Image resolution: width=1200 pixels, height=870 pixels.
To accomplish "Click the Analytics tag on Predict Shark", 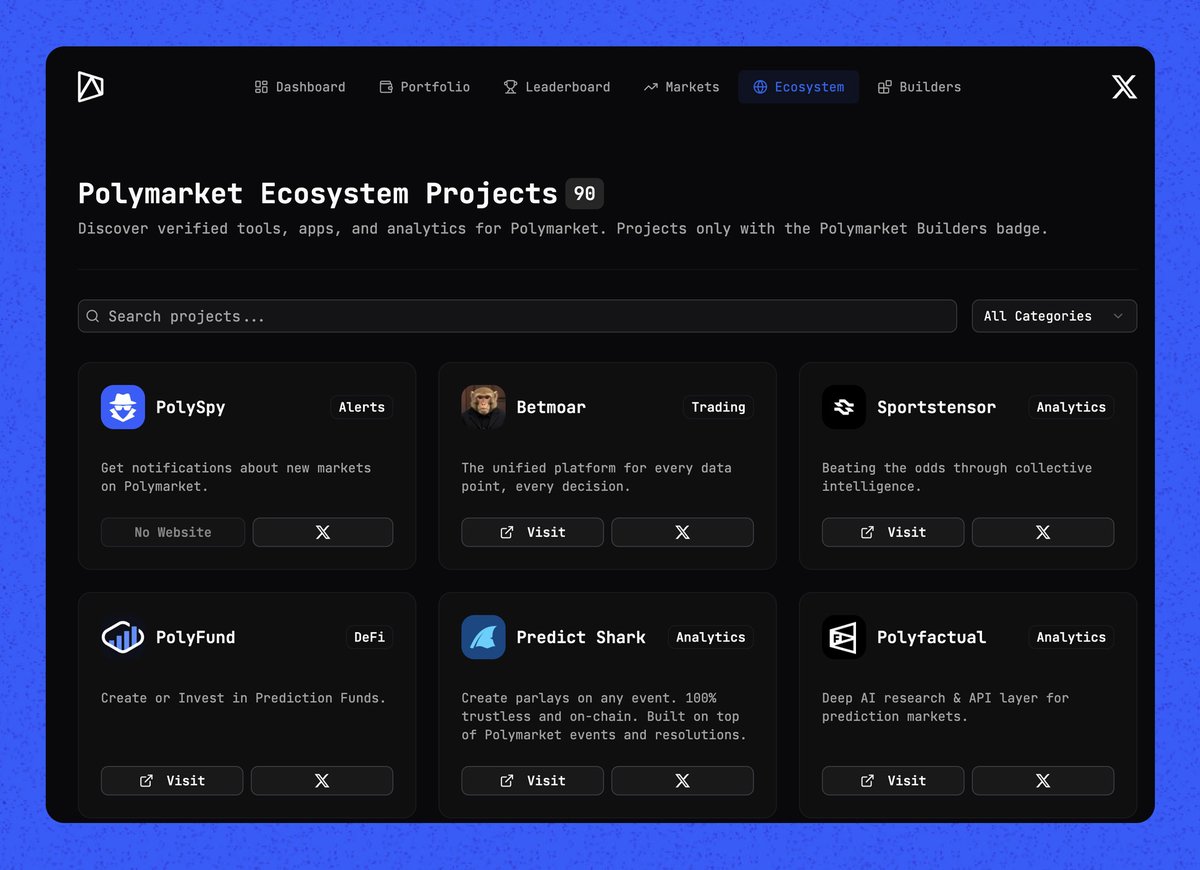I will pyautogui.click(x=710, y=637).
